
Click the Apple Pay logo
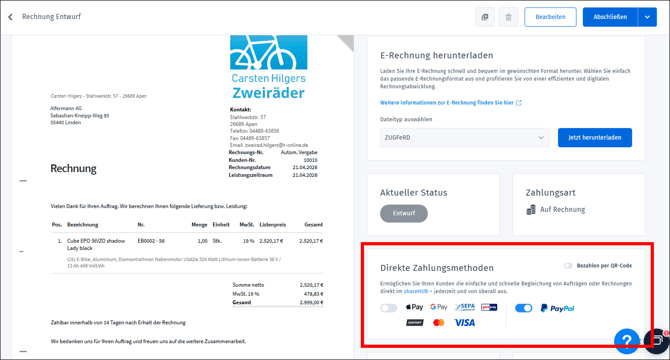(414, 307)
